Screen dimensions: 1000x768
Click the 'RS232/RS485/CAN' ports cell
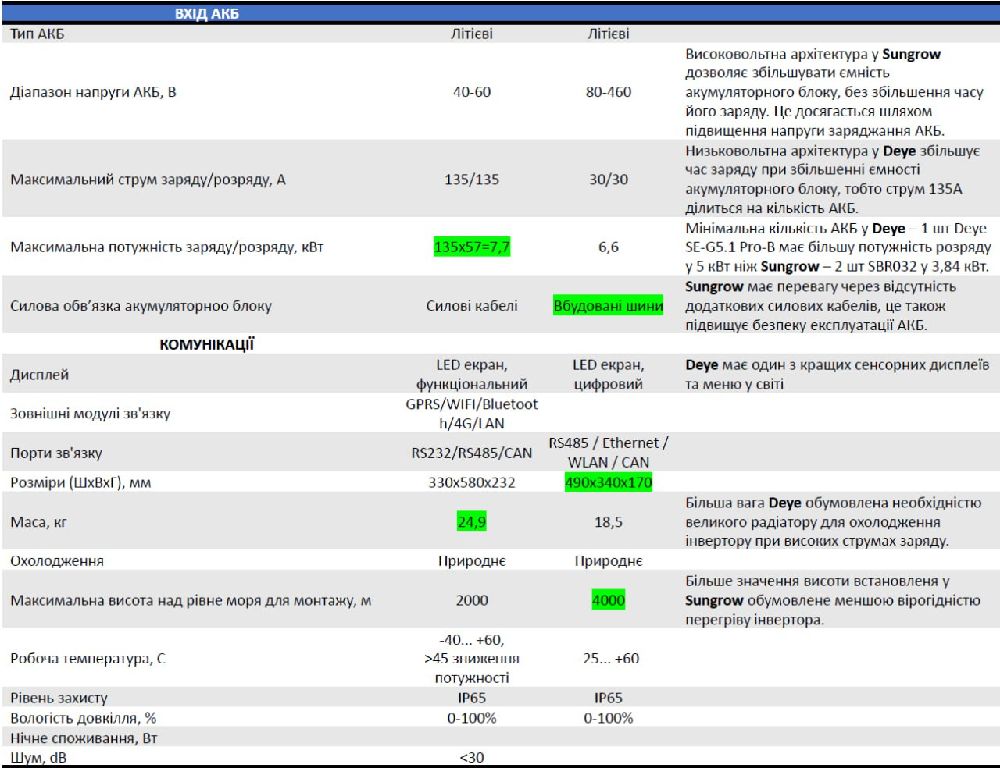[x=472, y=452]
